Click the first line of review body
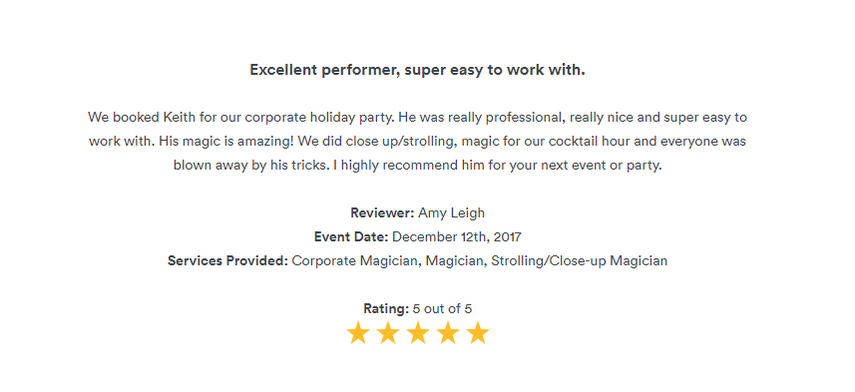The width and height of the screenshot is (855, 392). pos(417,117)
